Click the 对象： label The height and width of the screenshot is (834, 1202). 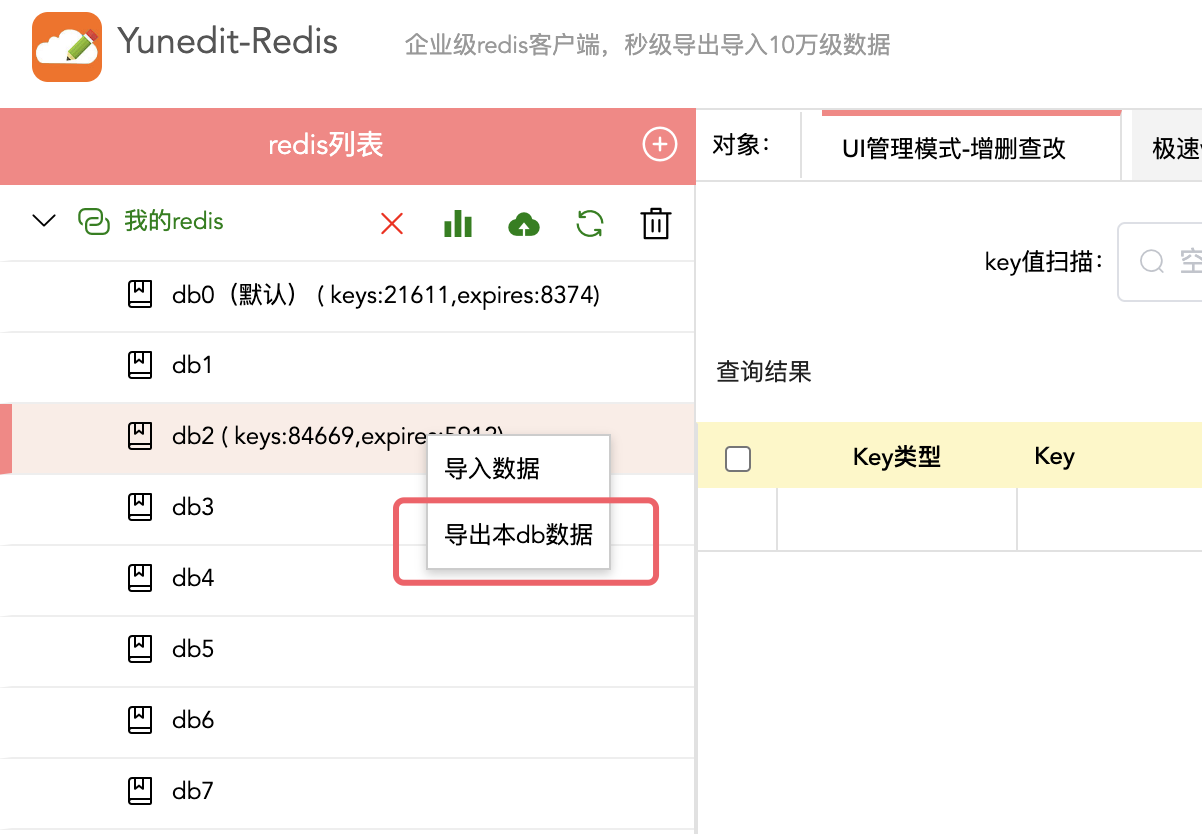pos(742,145)
